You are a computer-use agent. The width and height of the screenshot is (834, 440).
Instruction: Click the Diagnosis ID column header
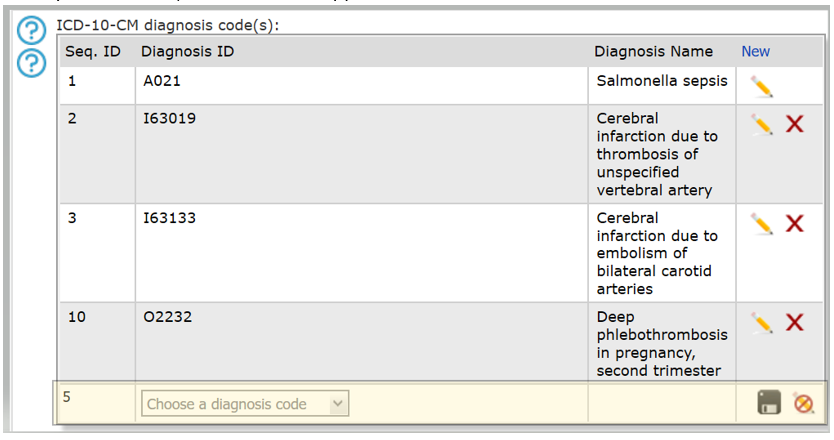[x=187, y=52]
